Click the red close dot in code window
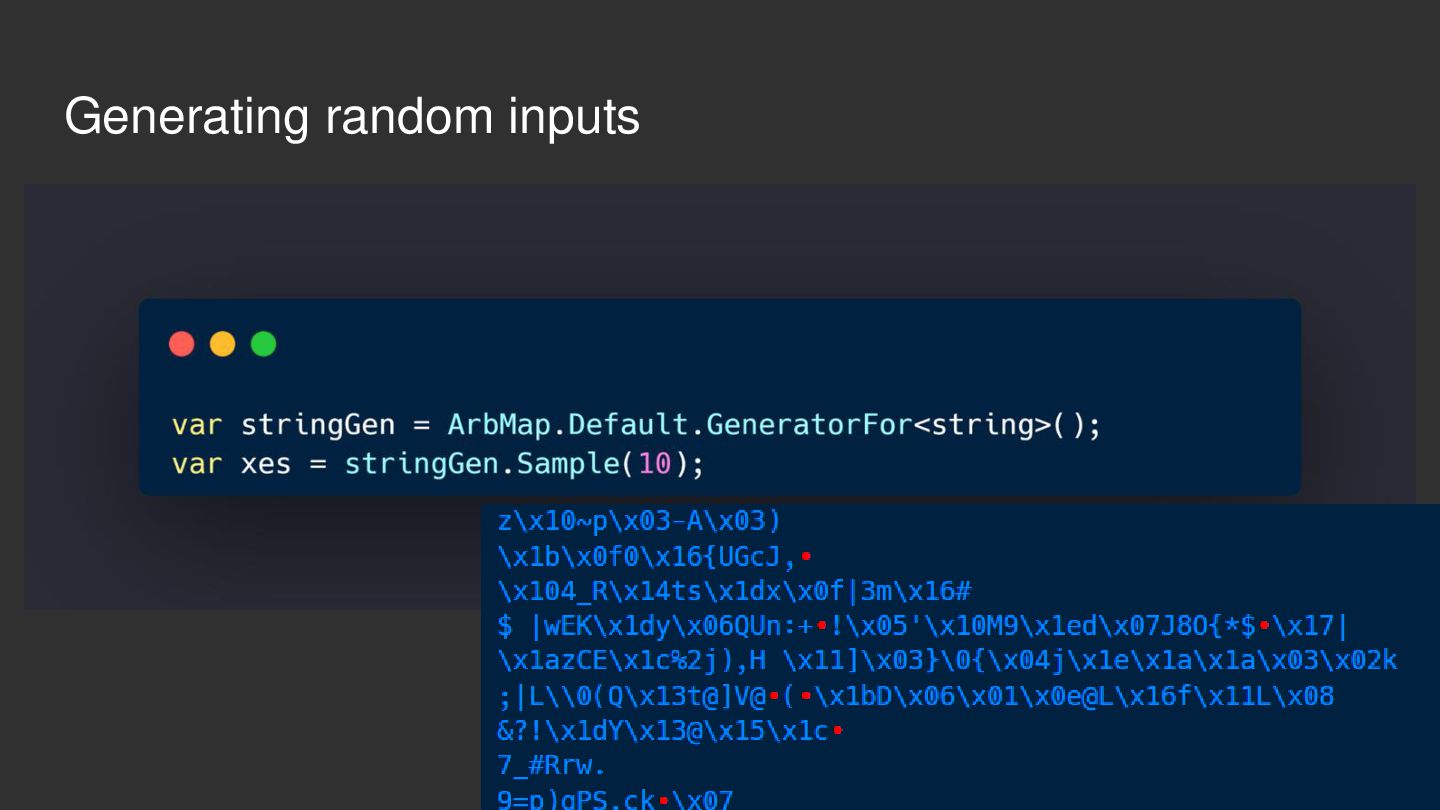The width and height of the screenshot is (1440, 810). click(x=182, y=344)
